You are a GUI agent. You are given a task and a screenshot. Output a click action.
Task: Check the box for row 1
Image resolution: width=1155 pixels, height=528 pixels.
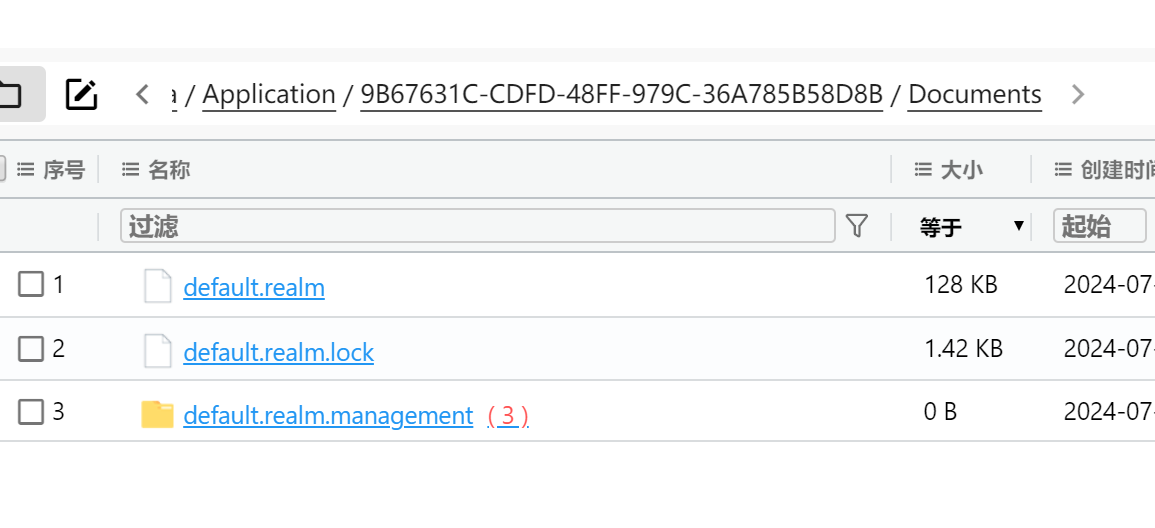30,284
